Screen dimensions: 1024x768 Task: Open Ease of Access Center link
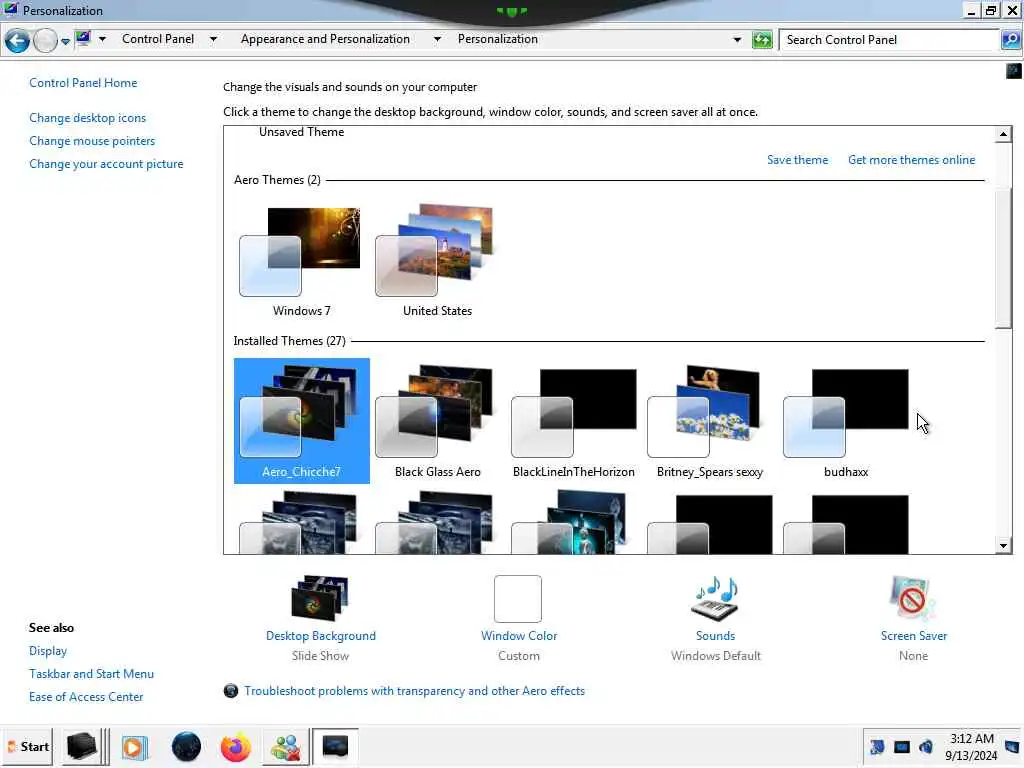click(x=86, y=697)
